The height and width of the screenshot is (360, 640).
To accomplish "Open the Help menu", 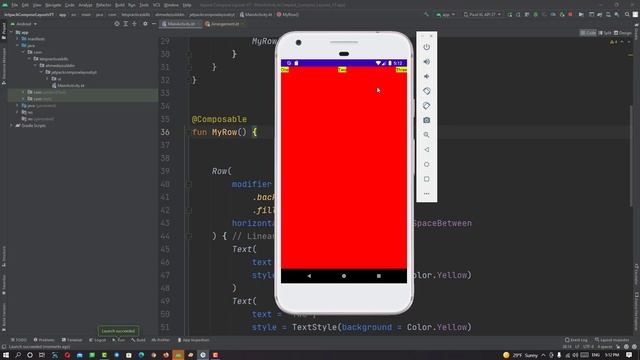I will [x=187, y=5].
